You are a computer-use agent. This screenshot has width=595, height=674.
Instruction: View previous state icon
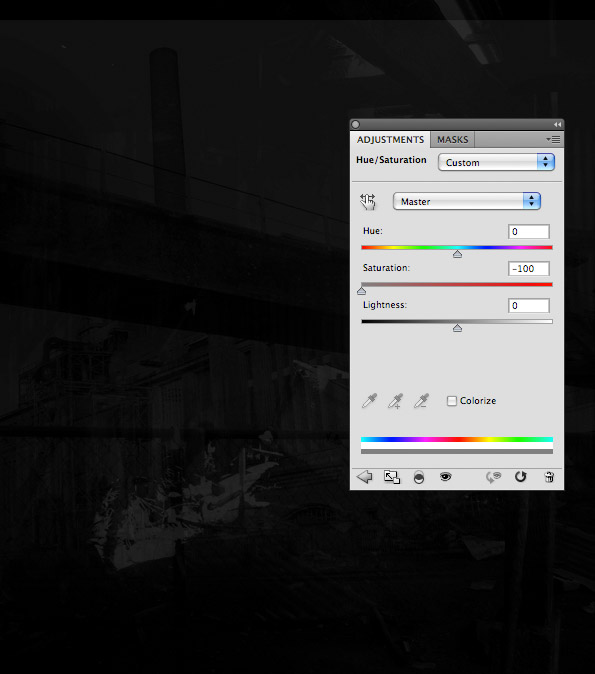(x=494, y=477)
